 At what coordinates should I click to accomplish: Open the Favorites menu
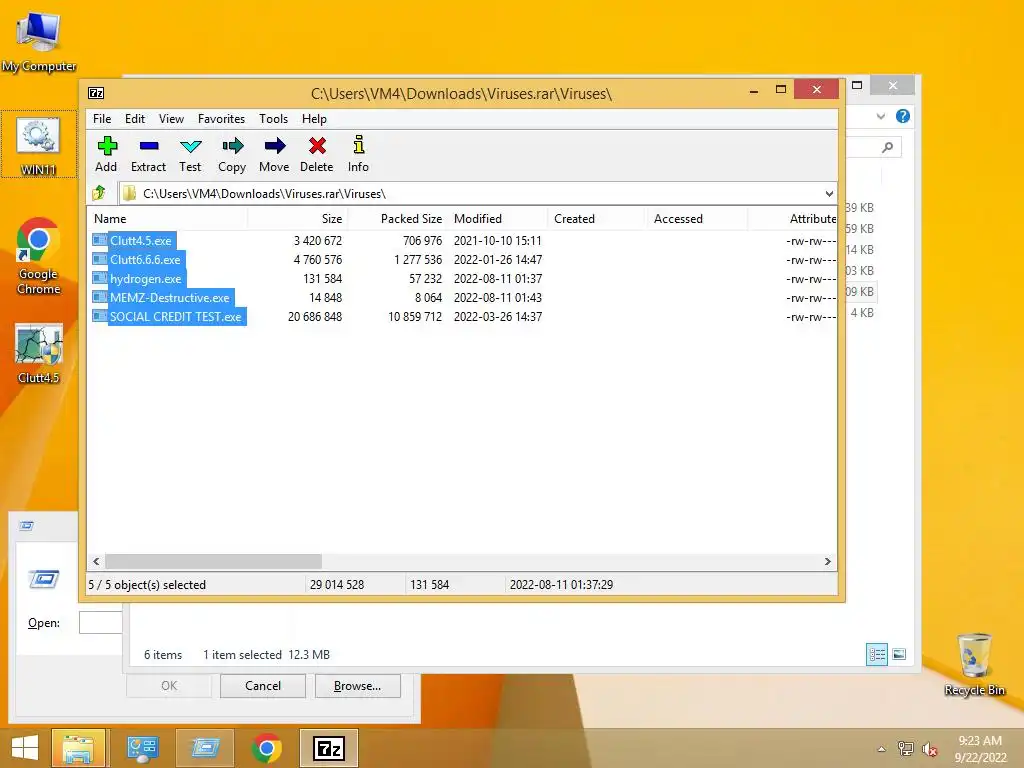[221, 119]
